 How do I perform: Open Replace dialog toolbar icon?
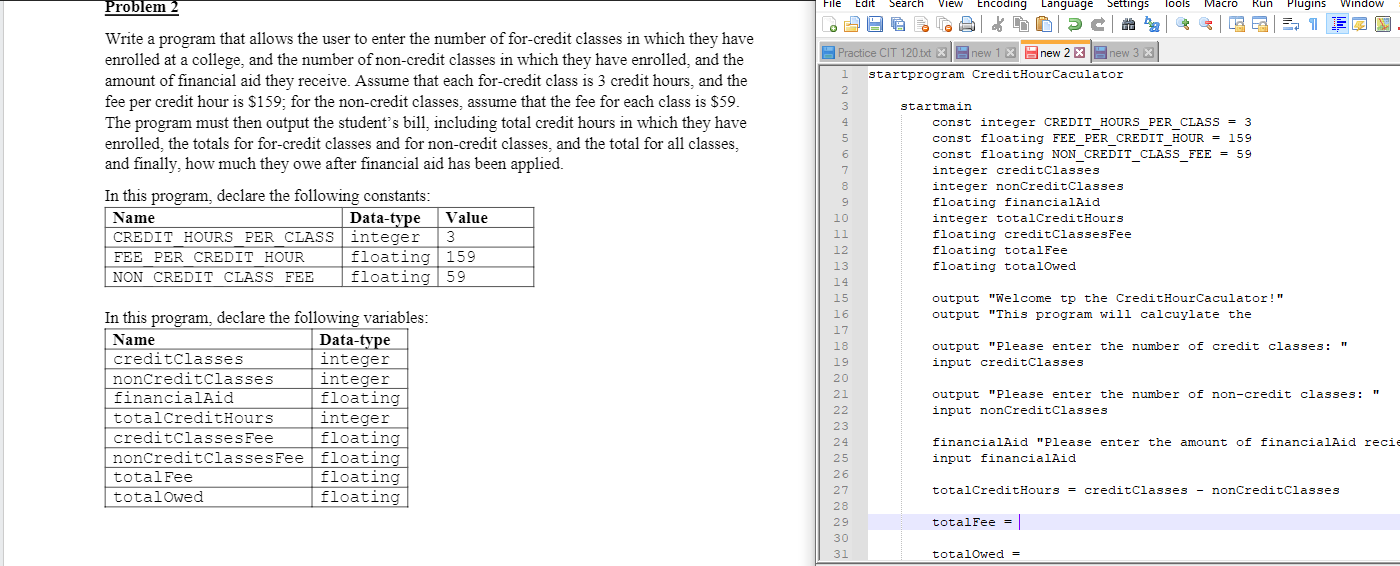pos(1151,24)
